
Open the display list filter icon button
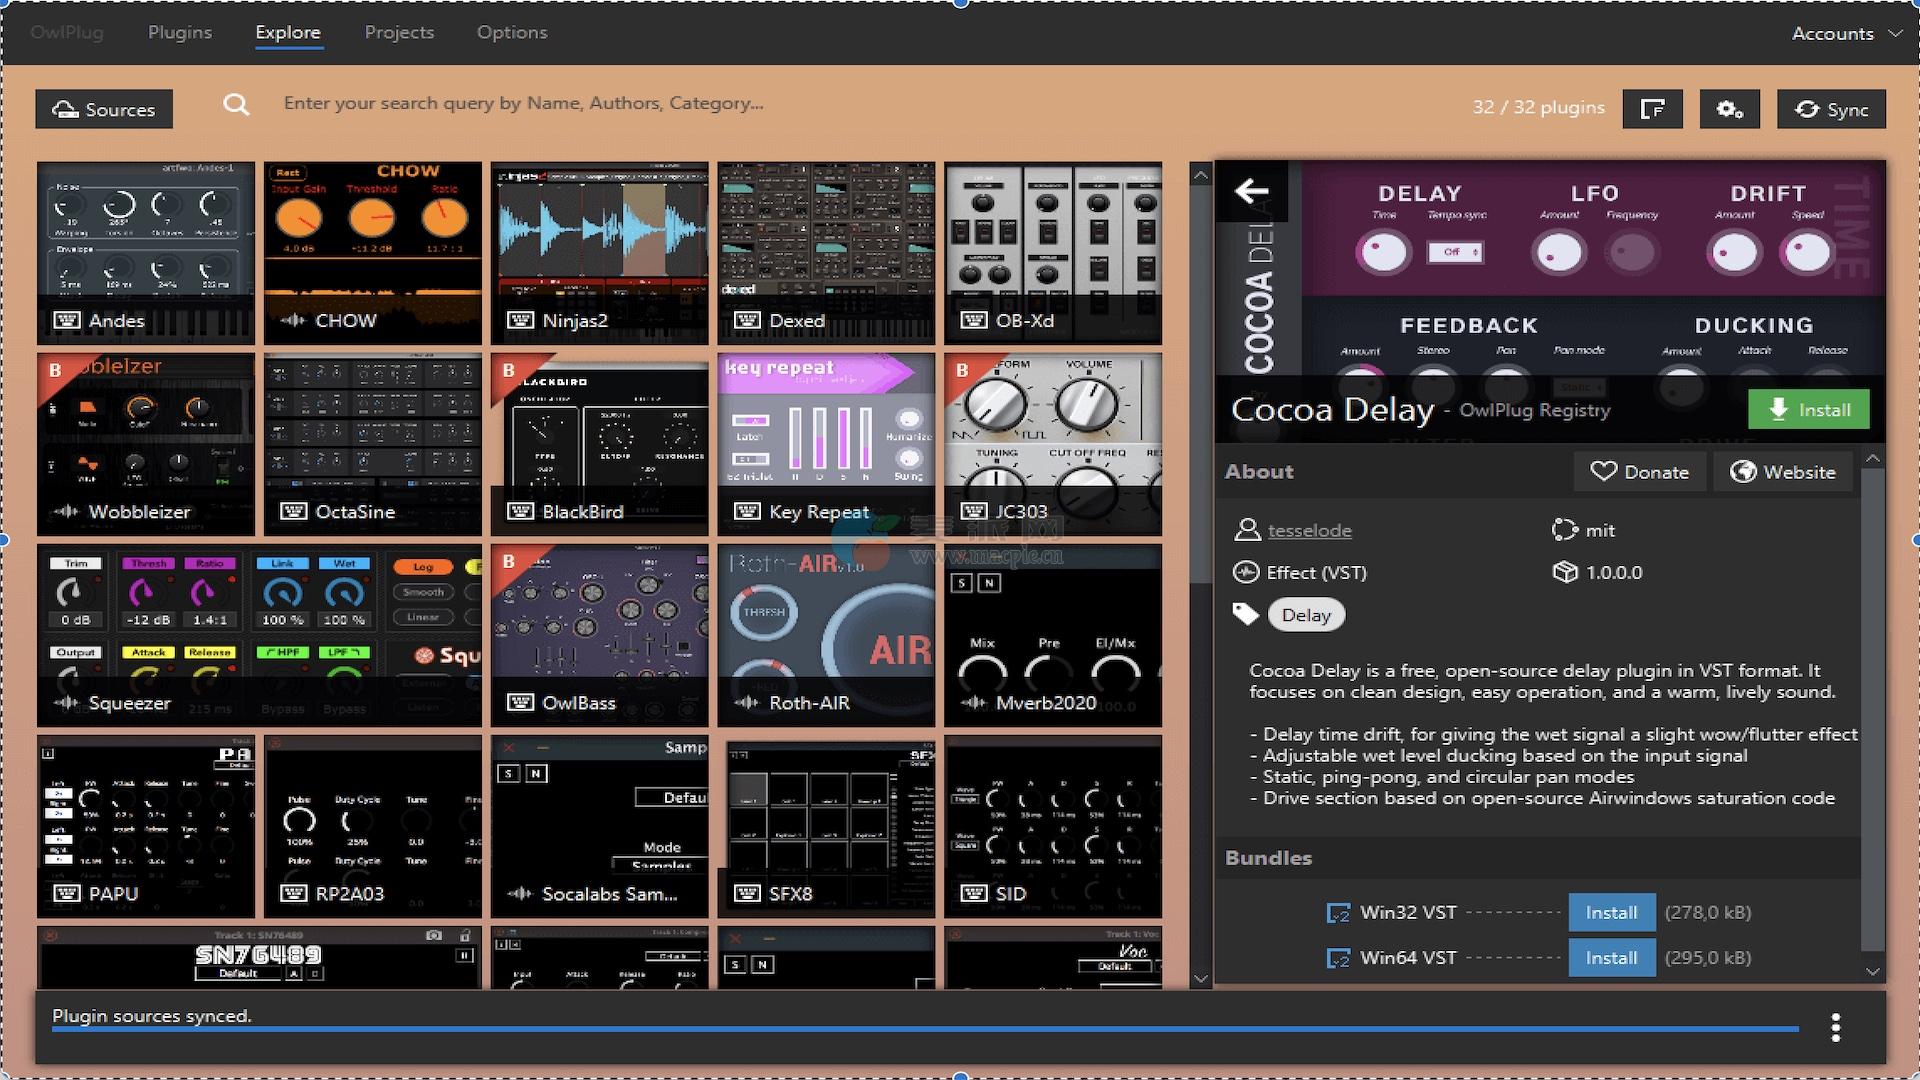click(x=1652, y=109)
